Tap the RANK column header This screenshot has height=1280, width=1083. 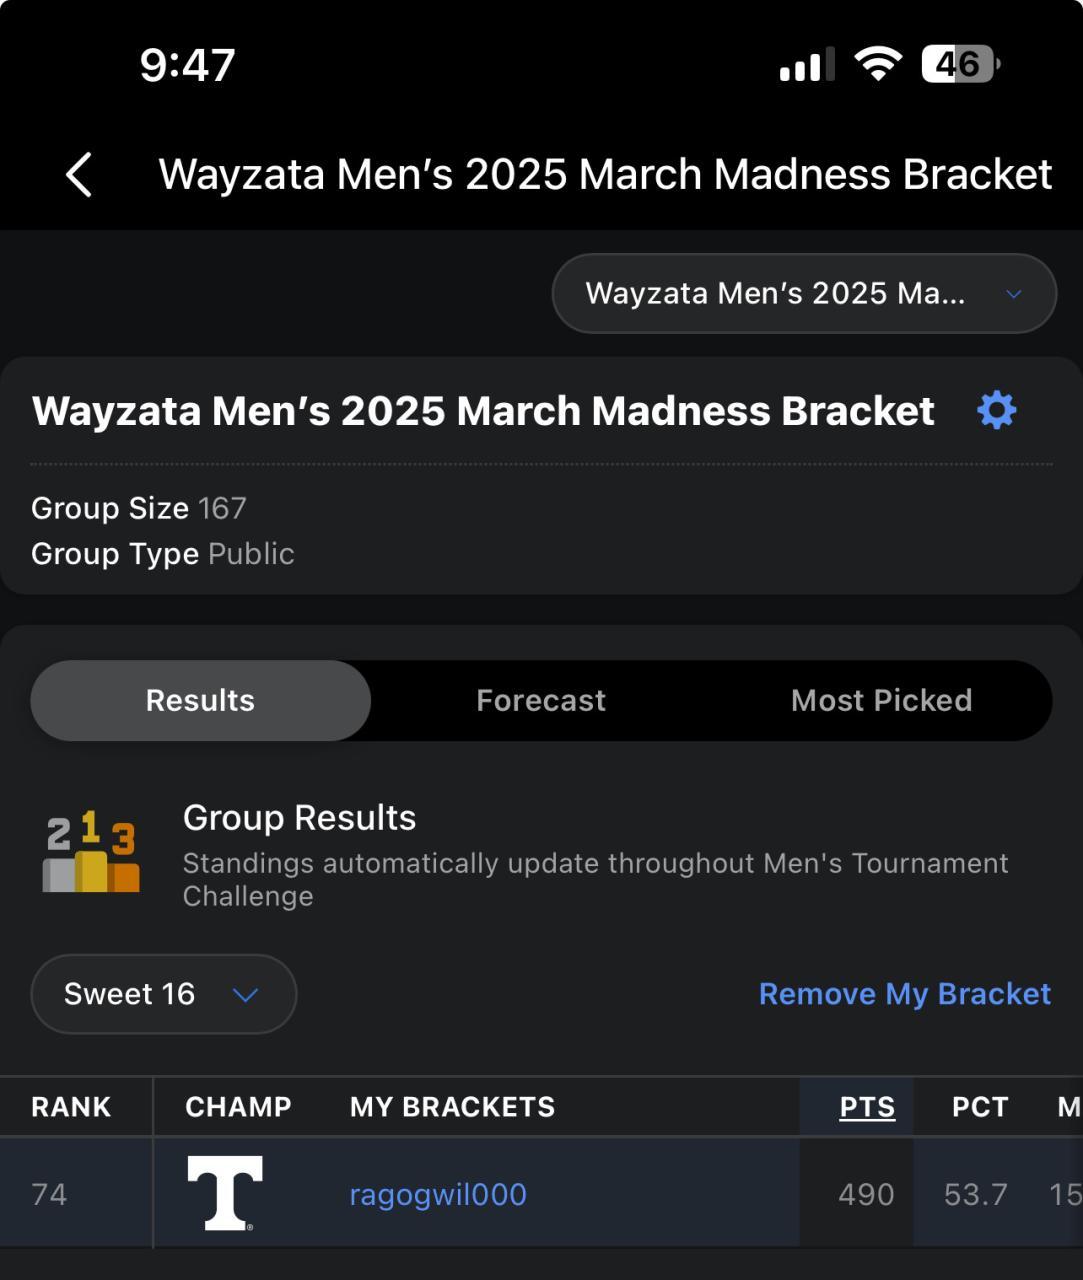[71, 1107]
